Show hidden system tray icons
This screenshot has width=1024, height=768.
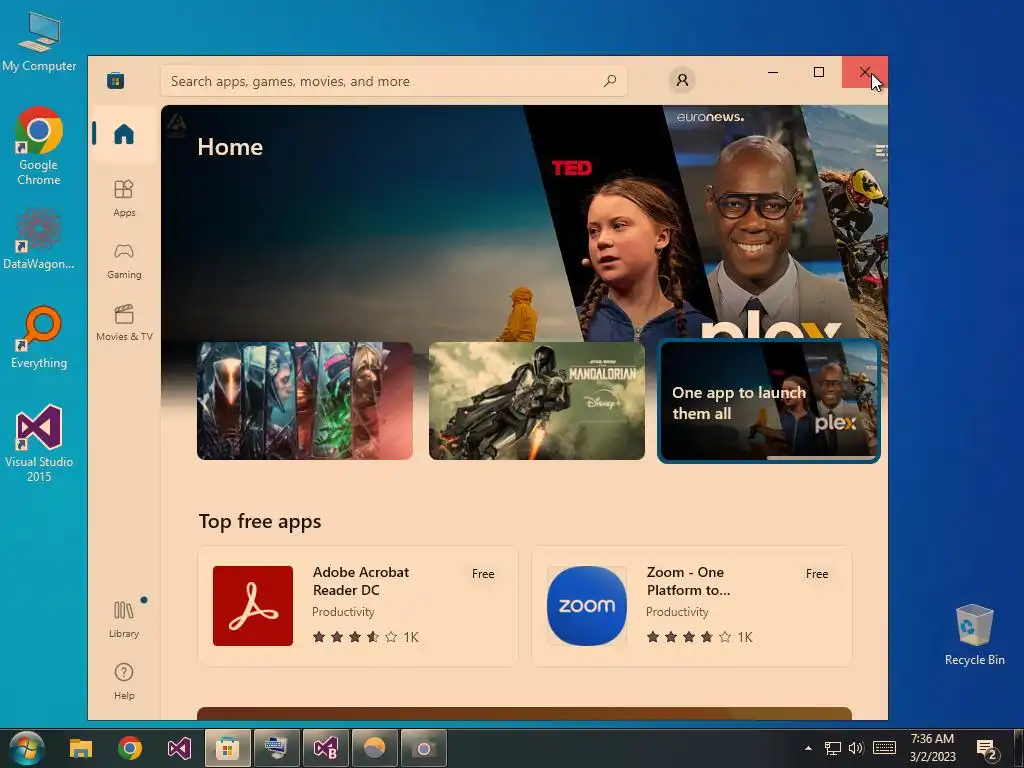click(x=808, y=748)
